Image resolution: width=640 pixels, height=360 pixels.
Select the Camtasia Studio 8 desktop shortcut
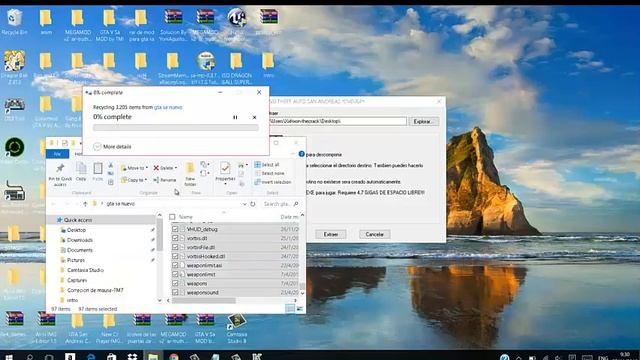pos(237,329)
